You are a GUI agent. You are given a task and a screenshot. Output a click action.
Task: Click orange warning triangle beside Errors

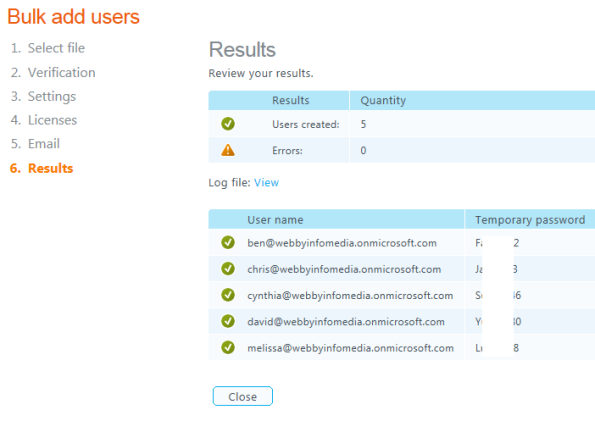pyautogui.click(x=228, y=150)
